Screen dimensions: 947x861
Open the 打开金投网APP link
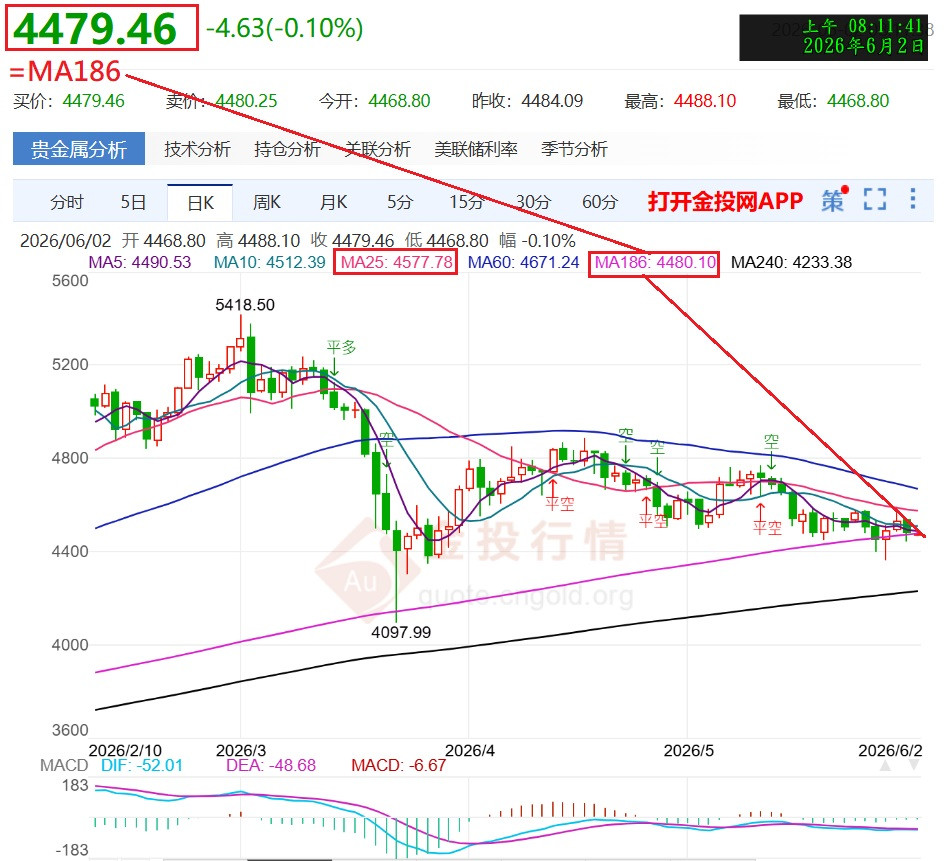pyautogui.click(x=725, y=201)
